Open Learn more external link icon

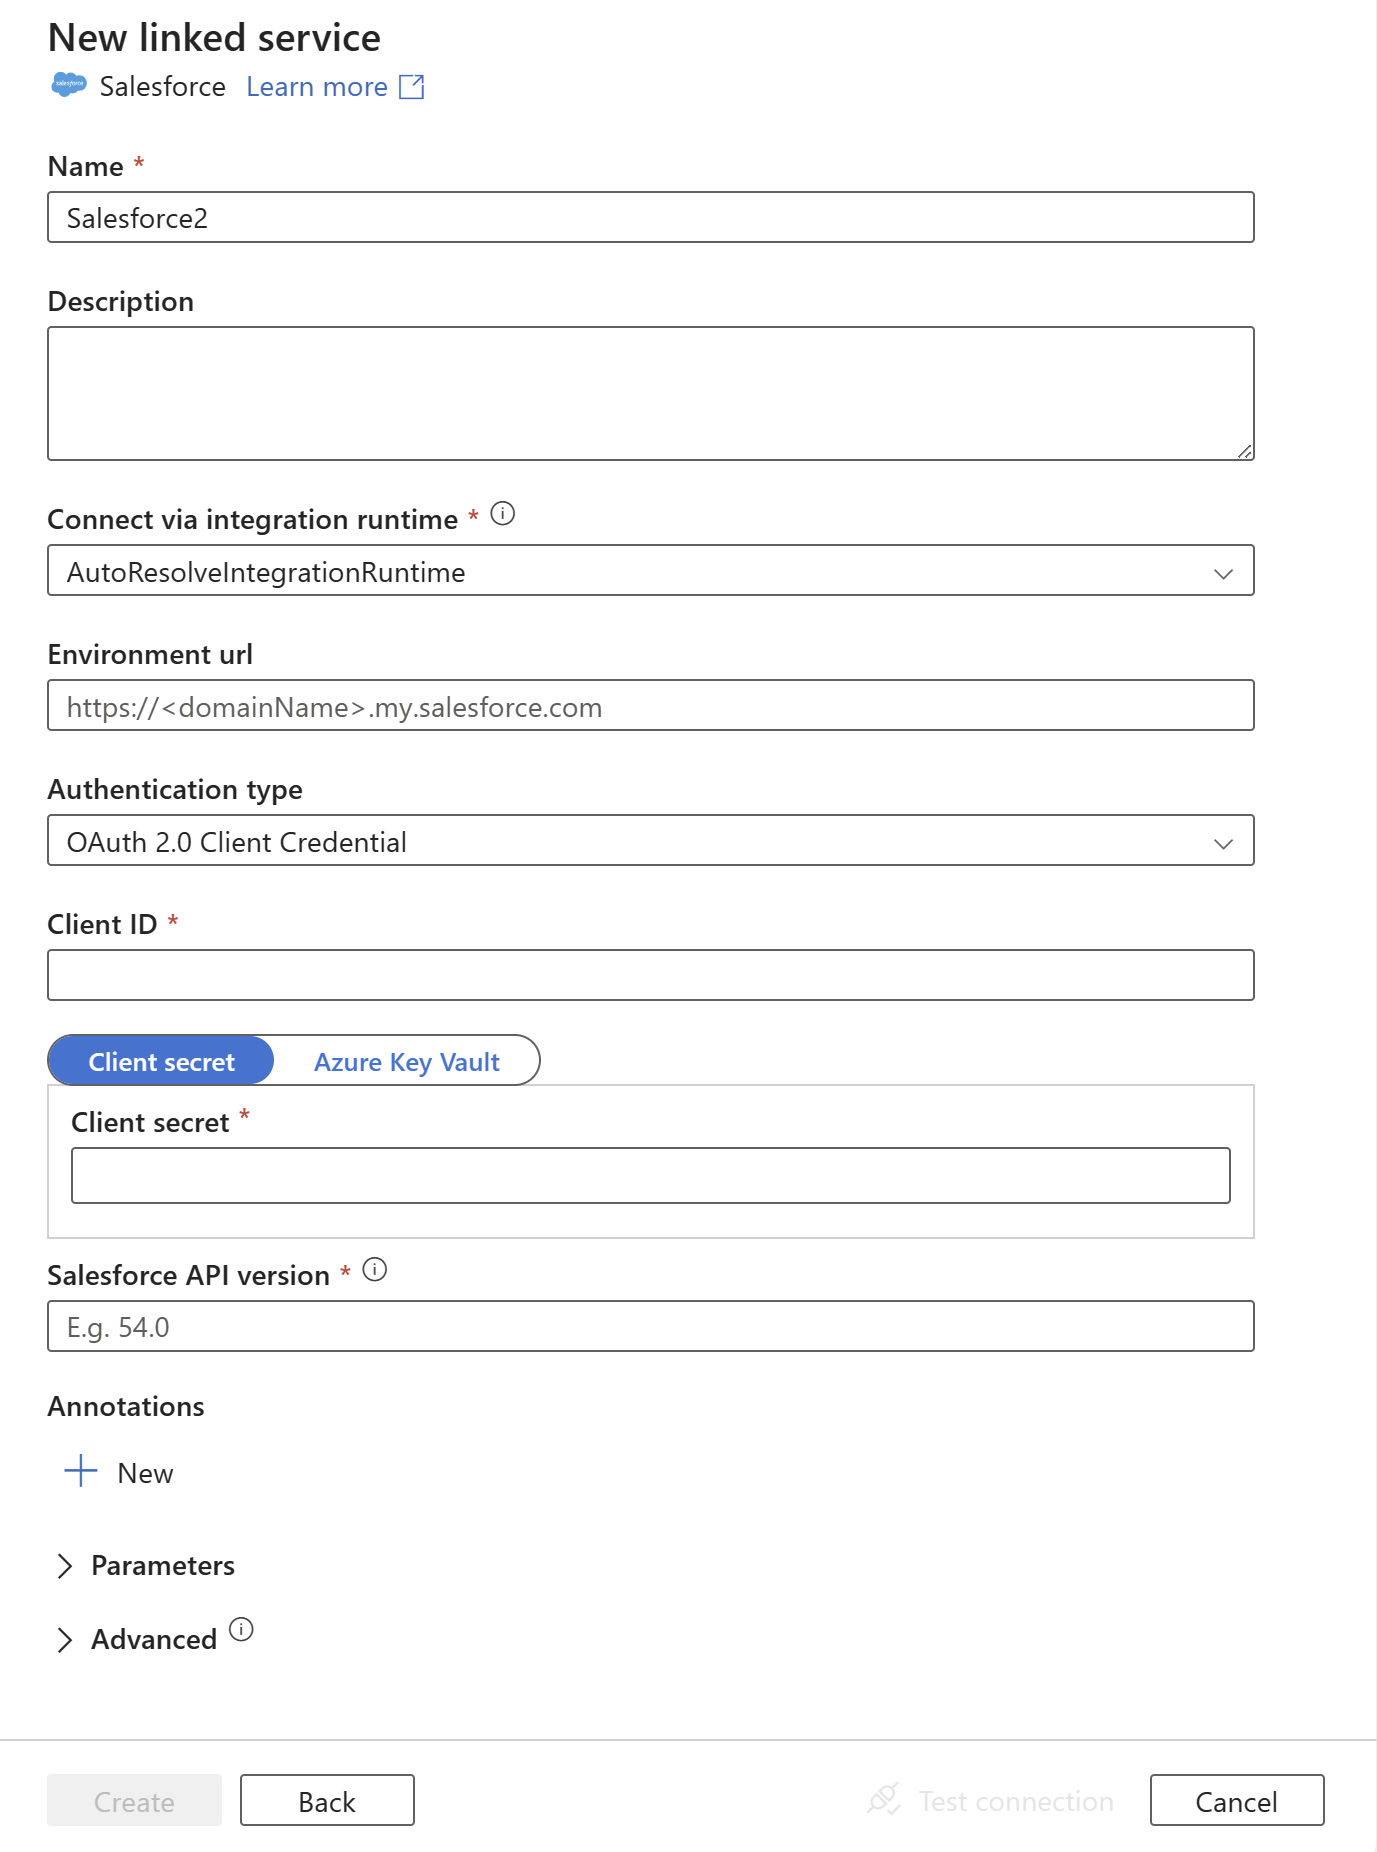pyautogui.click(x=413, y=86)
